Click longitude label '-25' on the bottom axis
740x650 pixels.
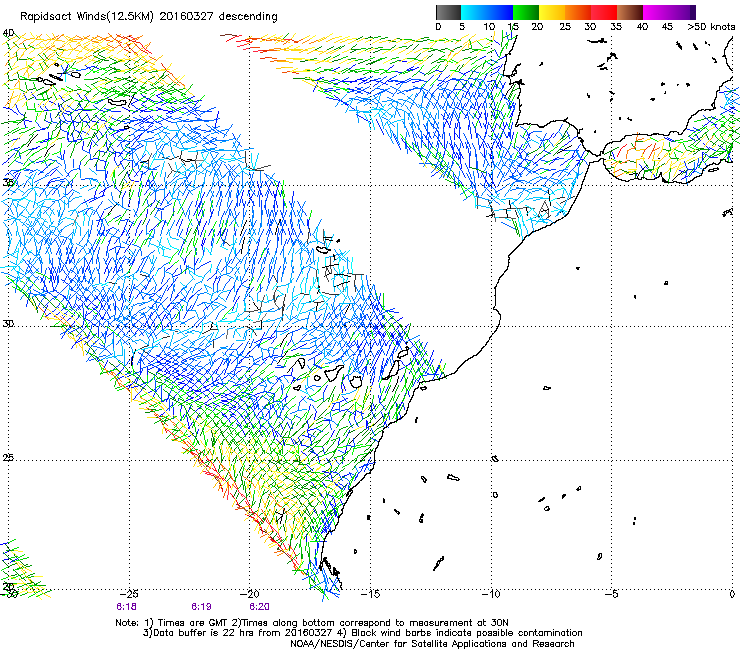tap(129, 594)
